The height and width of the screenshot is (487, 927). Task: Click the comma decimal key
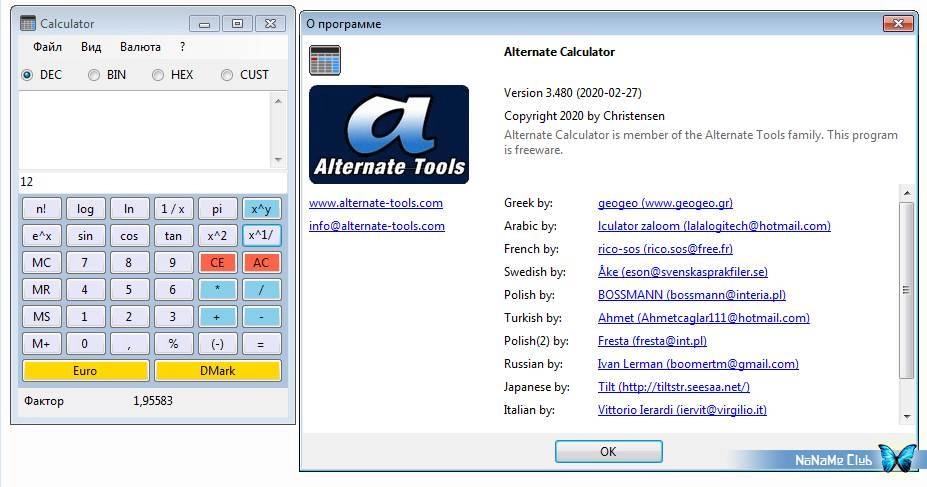[x=129, y=343]
